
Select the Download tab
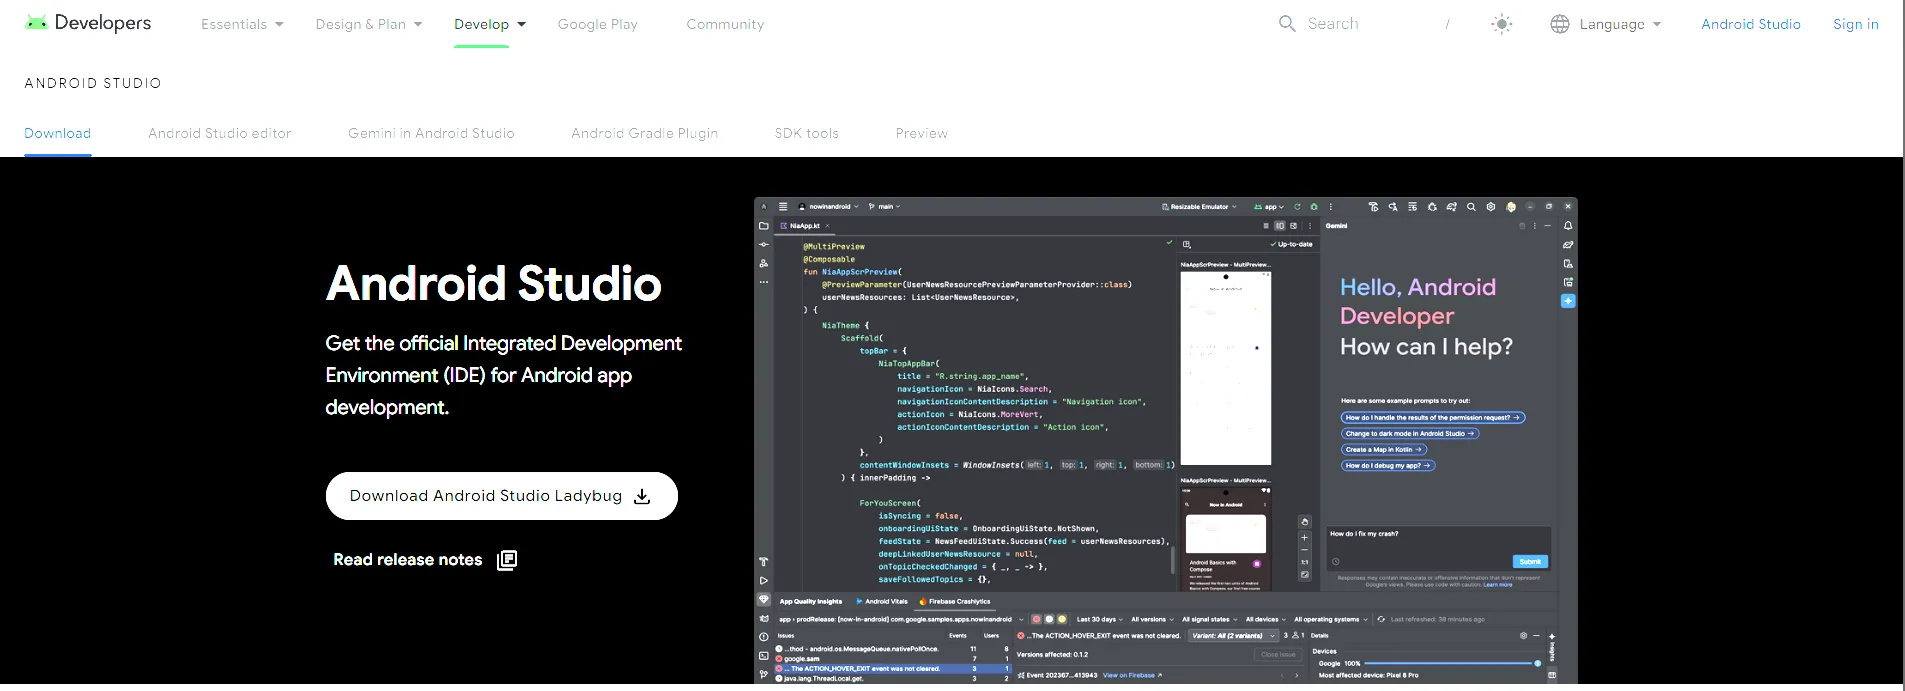(58, 133)
